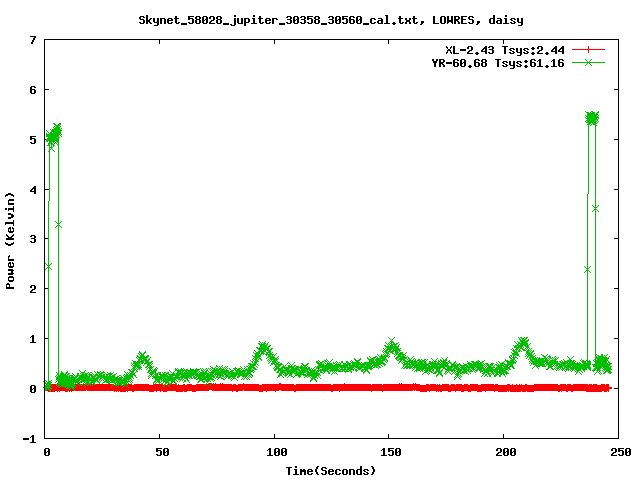Image resolution: width=640 pixels, height=480 pixels.
Task: Click x-axis tick label 50
Action: point(162,452)
